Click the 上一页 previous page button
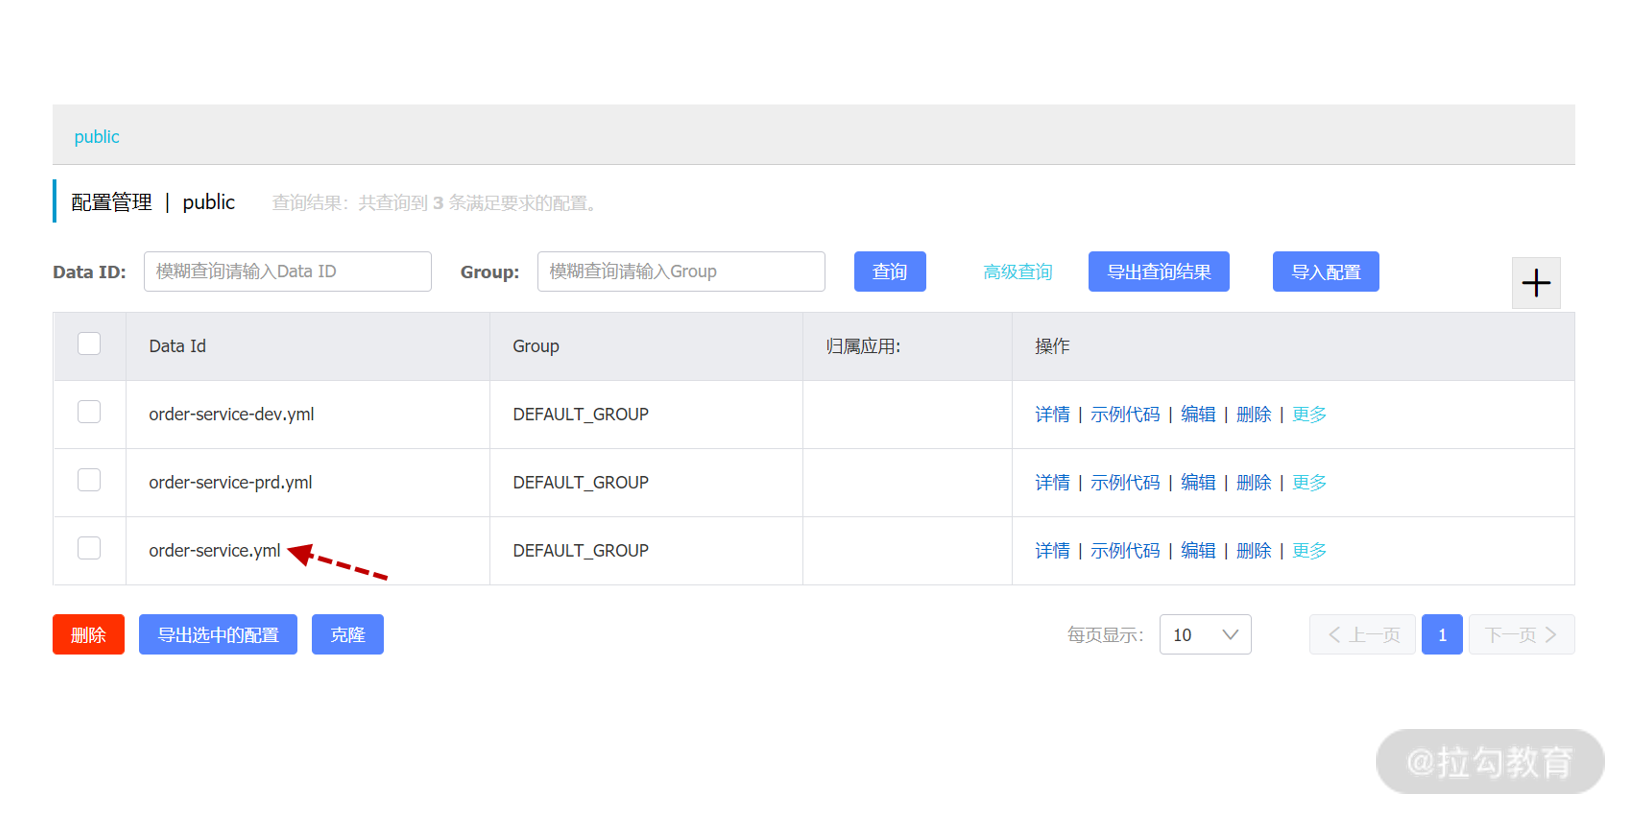The image size is (1626, 815). [x=1363, y=634]
